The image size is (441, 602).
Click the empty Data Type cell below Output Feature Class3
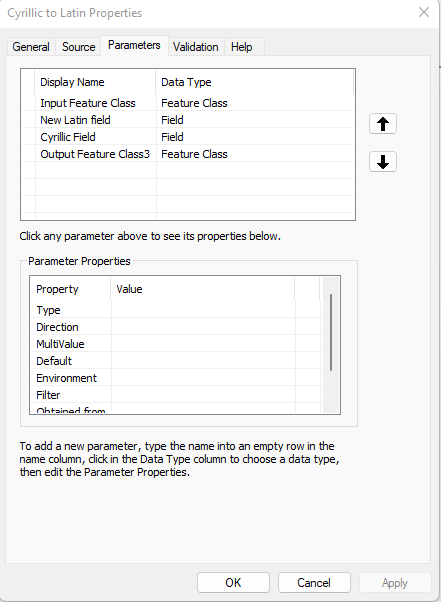coord(255,170)
